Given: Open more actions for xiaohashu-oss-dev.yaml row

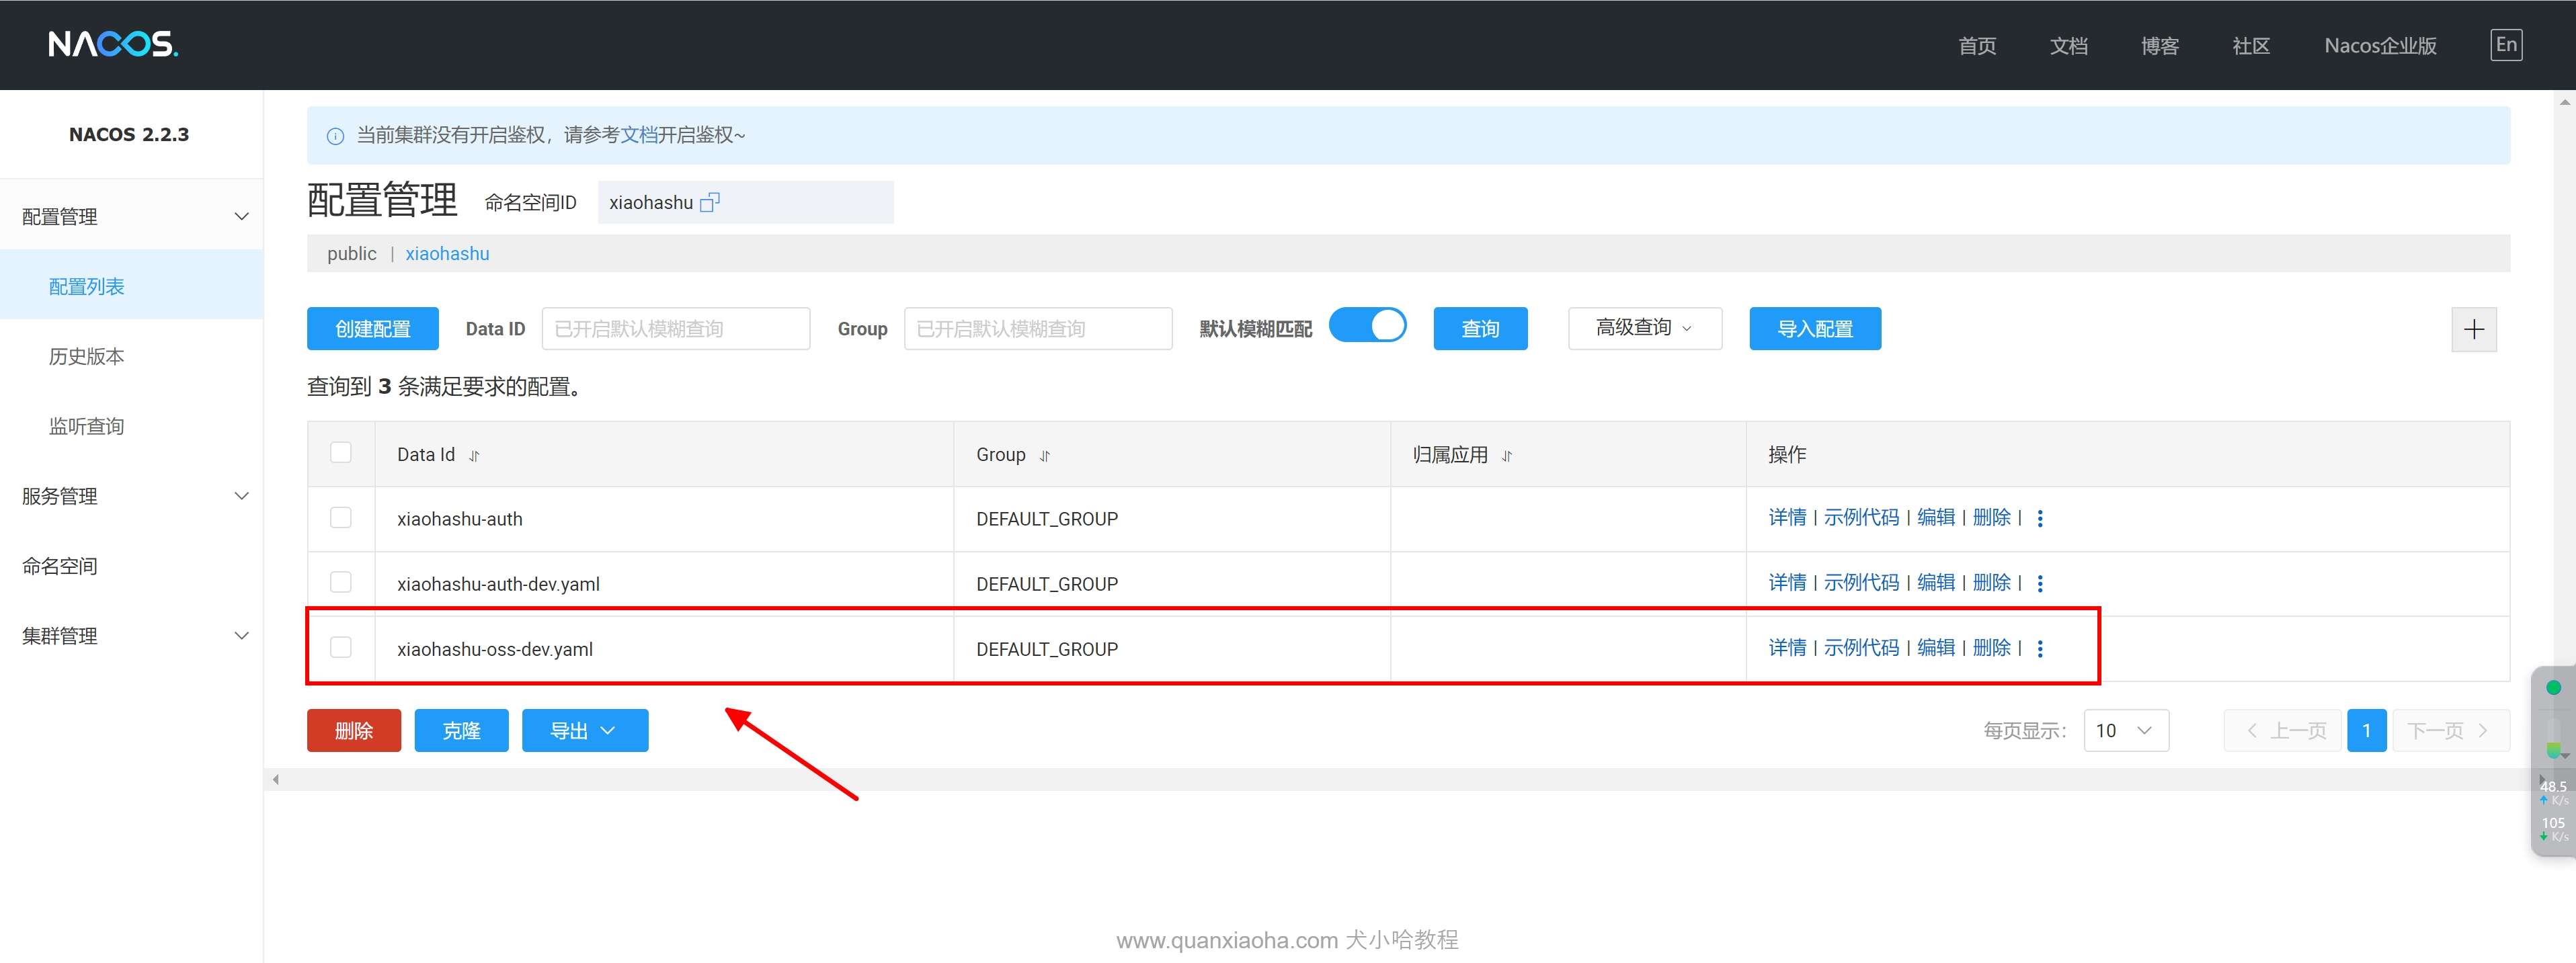Looking at the screenshot, I should pyautogui.click(x=2040, y=649).
